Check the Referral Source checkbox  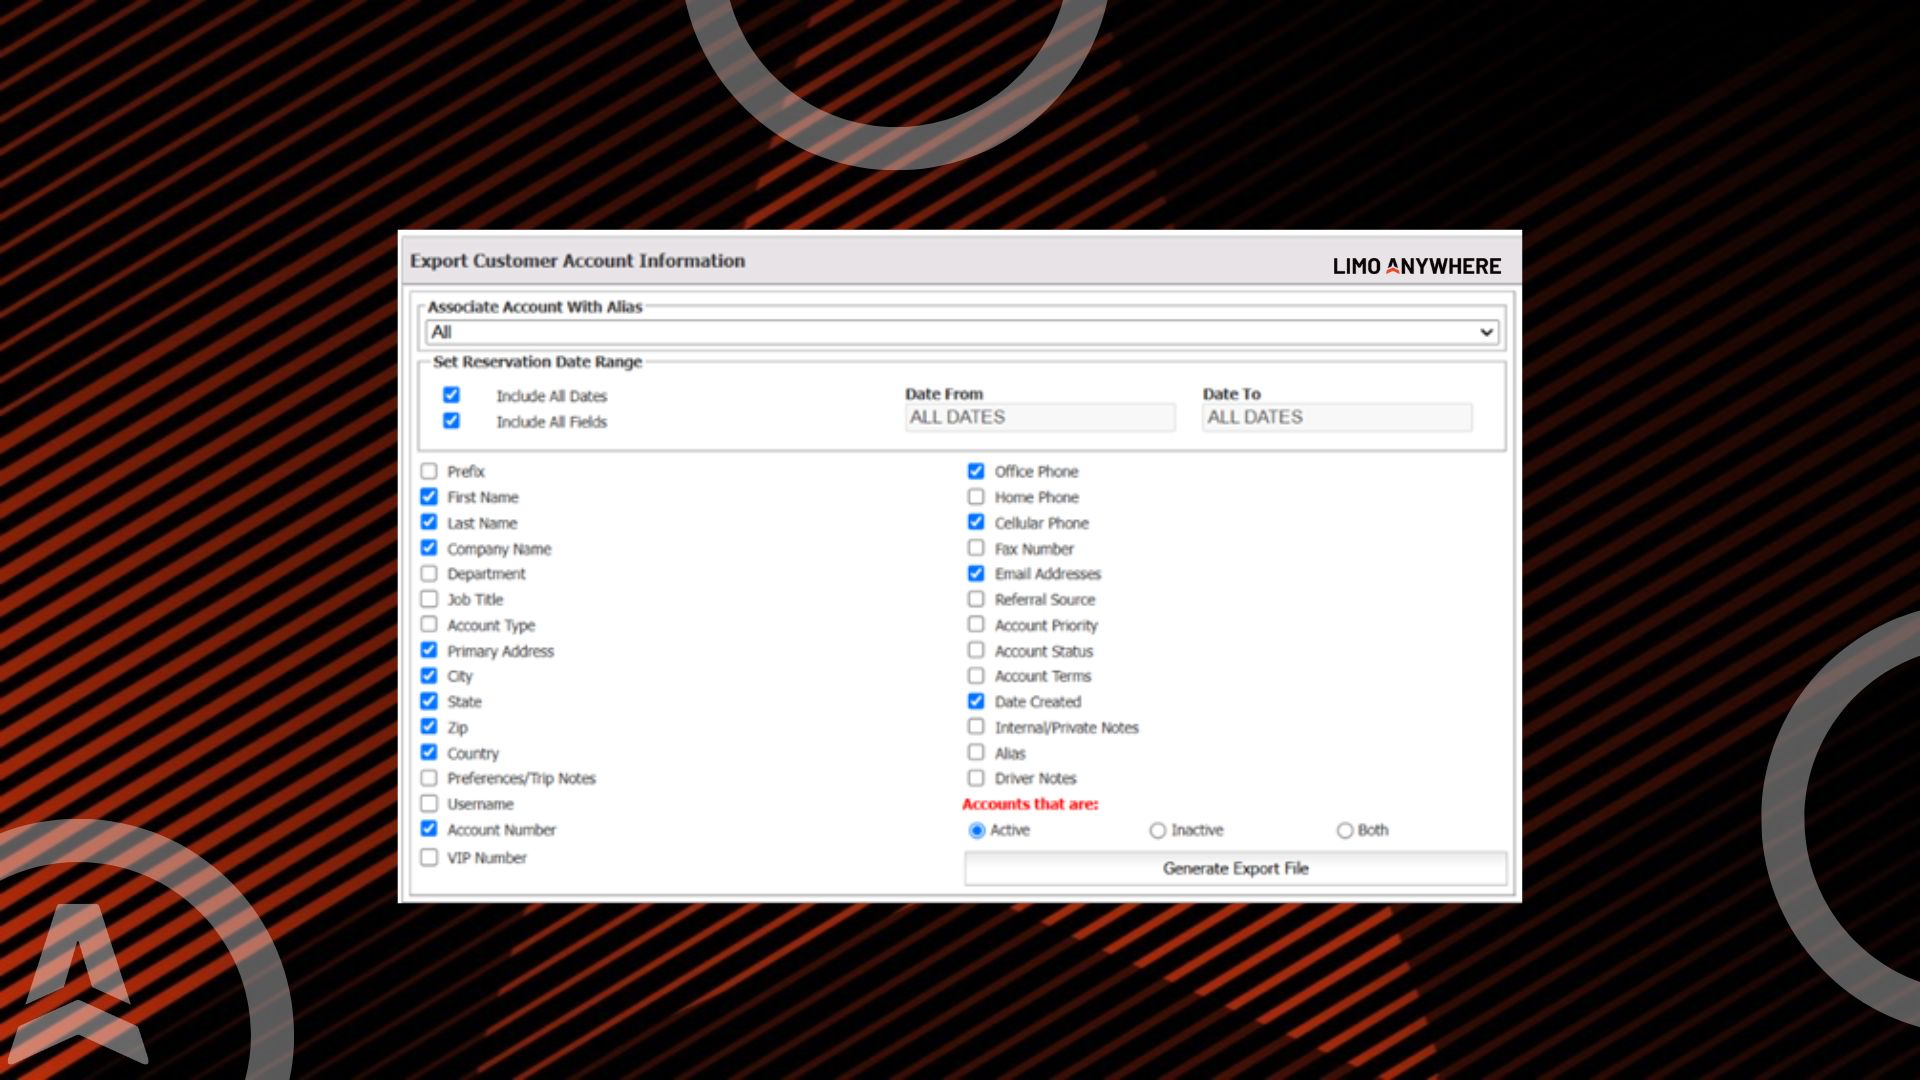click(976, 599)
